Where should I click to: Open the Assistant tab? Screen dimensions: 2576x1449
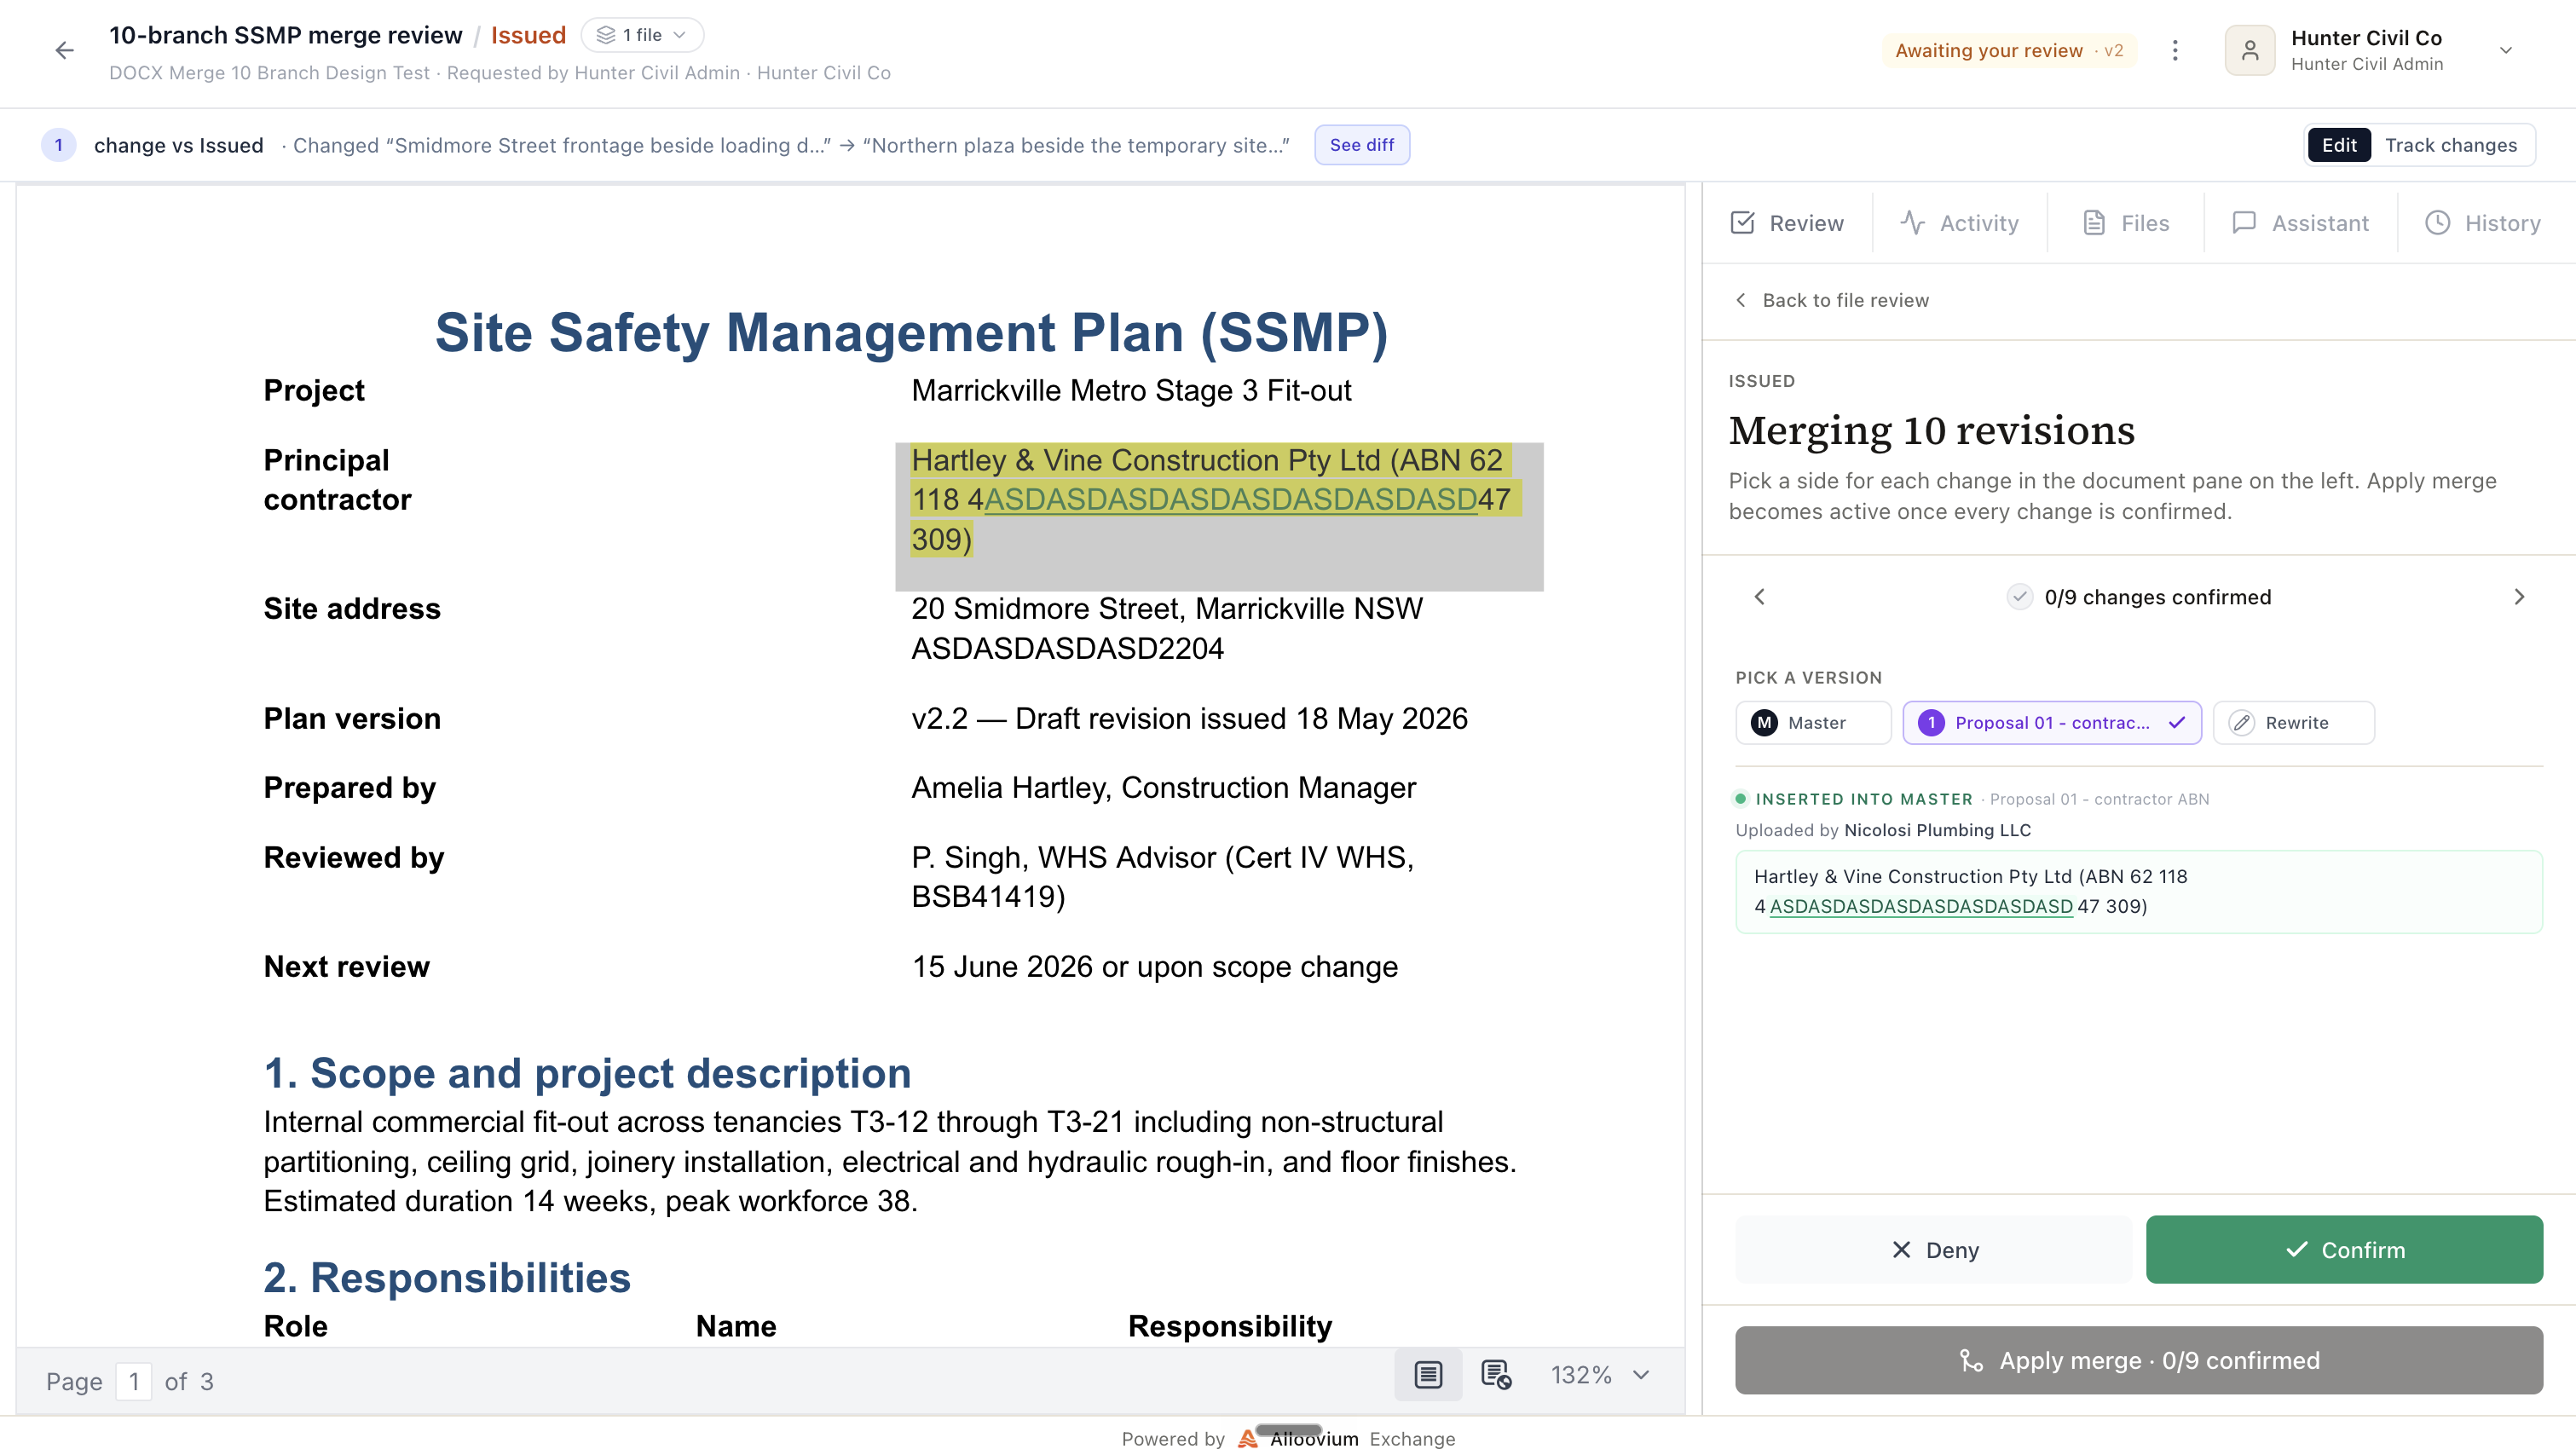2300,223
